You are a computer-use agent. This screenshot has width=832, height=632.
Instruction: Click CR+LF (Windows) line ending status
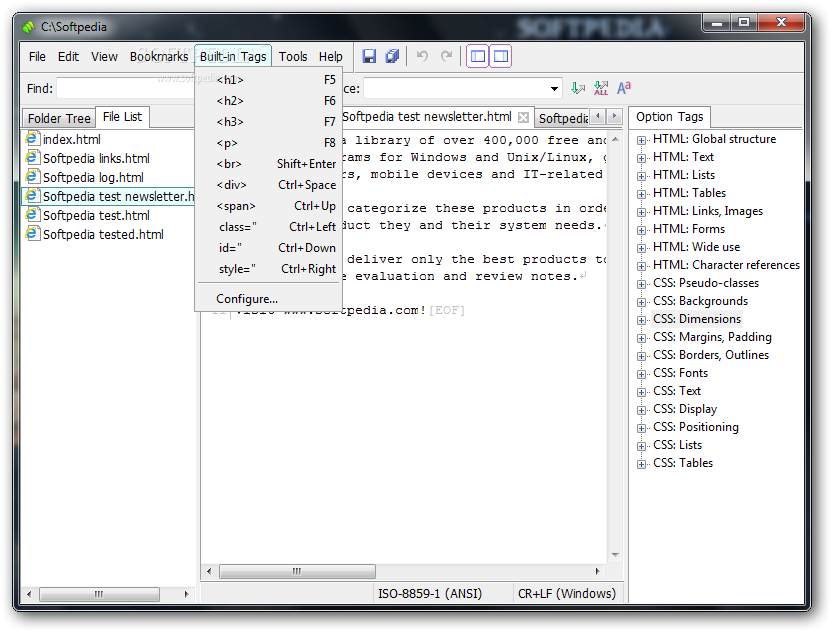[x=567, y=593]
